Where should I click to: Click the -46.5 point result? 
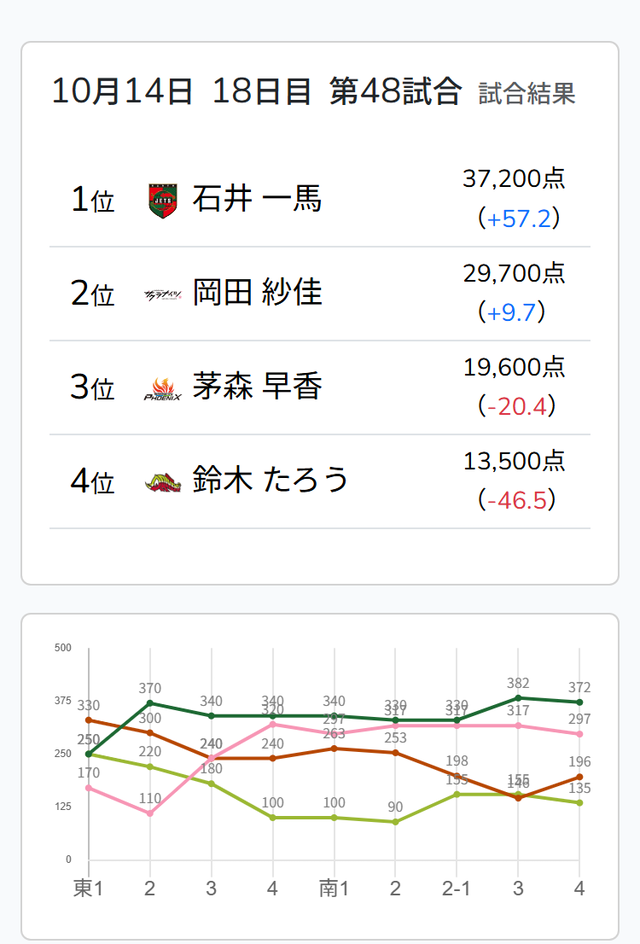pos(517,500)
